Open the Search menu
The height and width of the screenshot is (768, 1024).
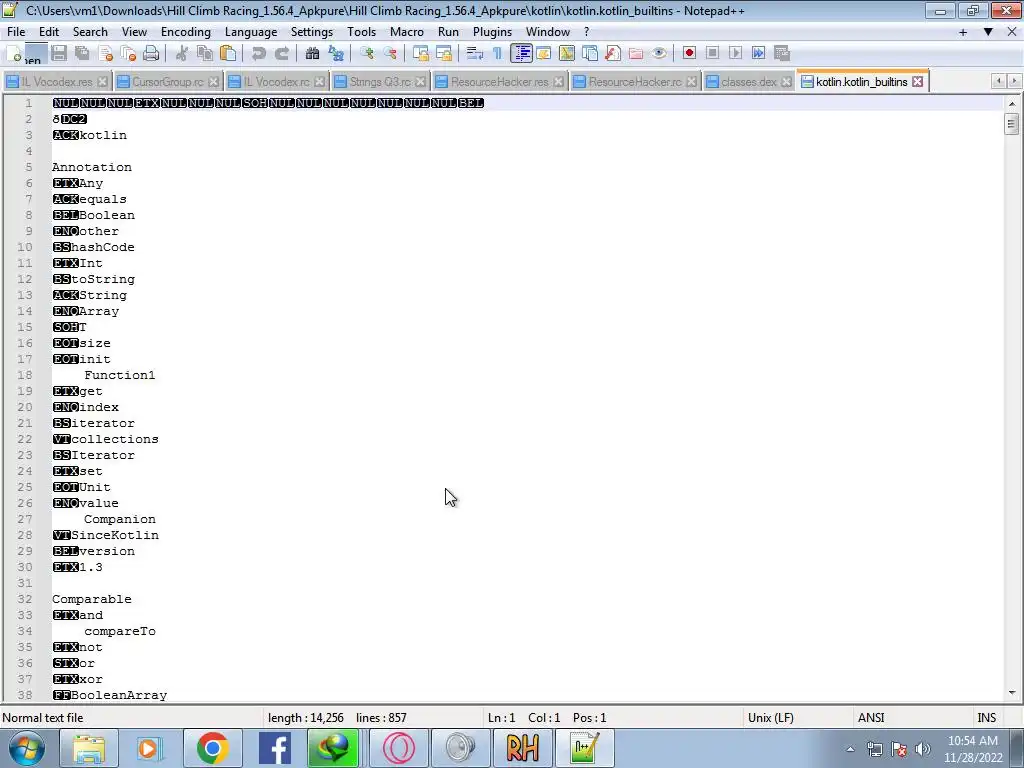point(90,32)
